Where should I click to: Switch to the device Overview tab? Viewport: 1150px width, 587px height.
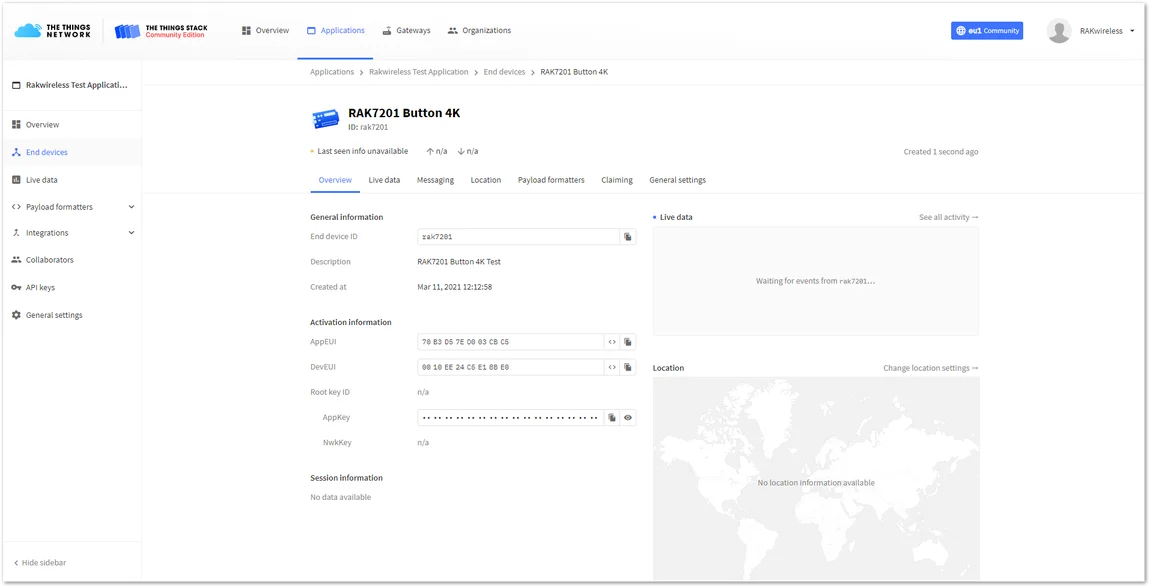point(335,180)
